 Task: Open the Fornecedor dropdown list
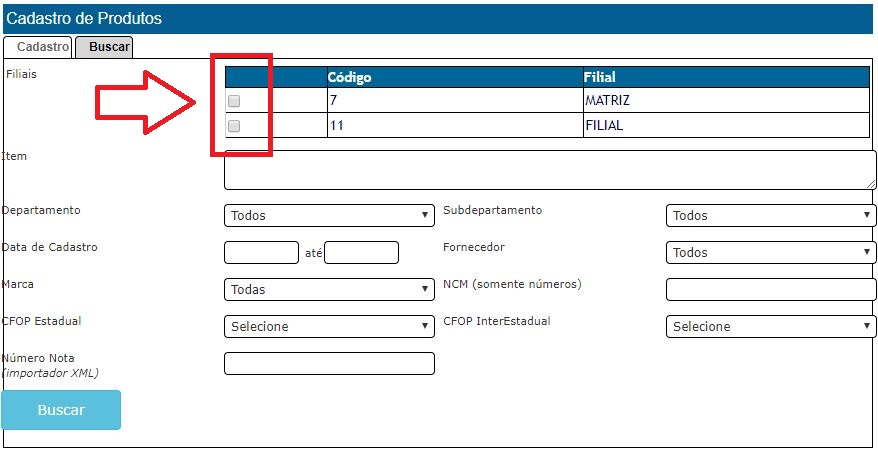coord(771,252)
